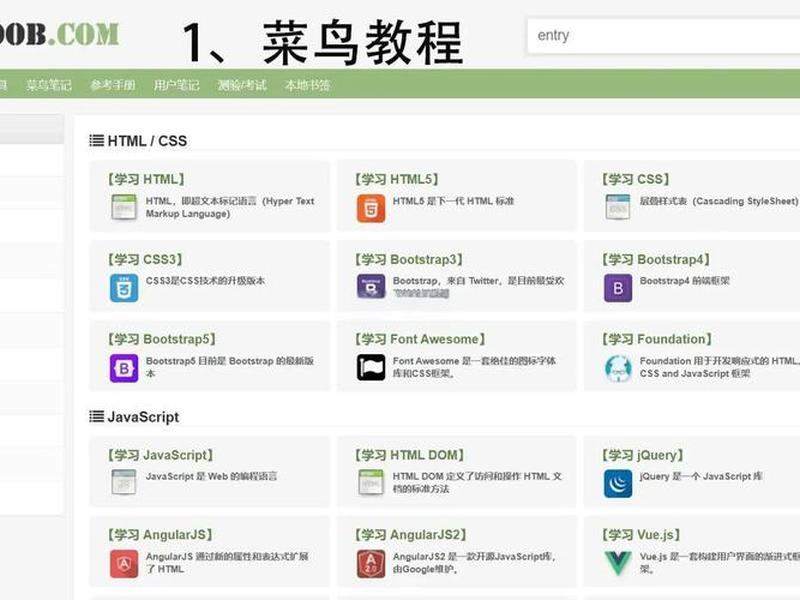Click the description 'Bootstrap4 前端框架'
800x600 pixels.
685,281
